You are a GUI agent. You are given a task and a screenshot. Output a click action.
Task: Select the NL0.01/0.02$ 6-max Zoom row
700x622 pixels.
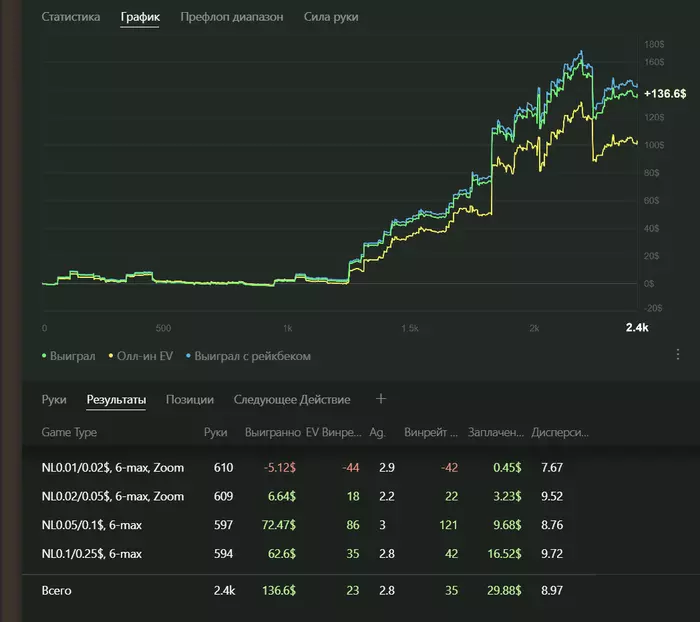tap(113, 468)
